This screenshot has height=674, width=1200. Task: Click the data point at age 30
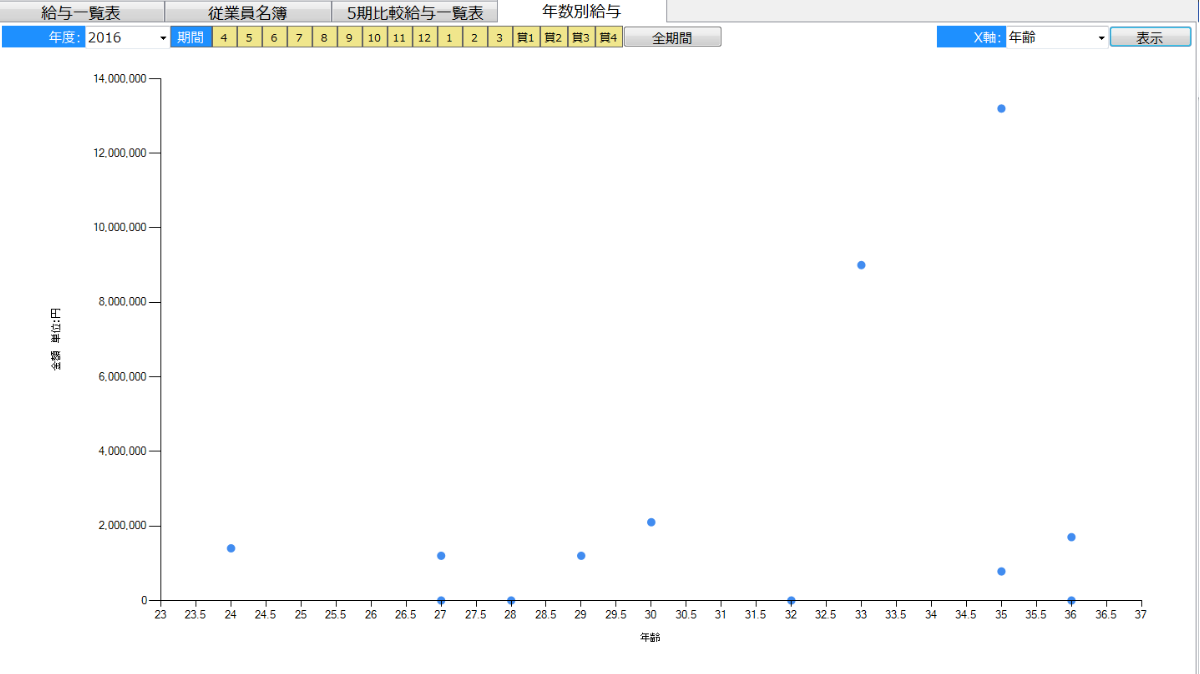click(651, 522)
